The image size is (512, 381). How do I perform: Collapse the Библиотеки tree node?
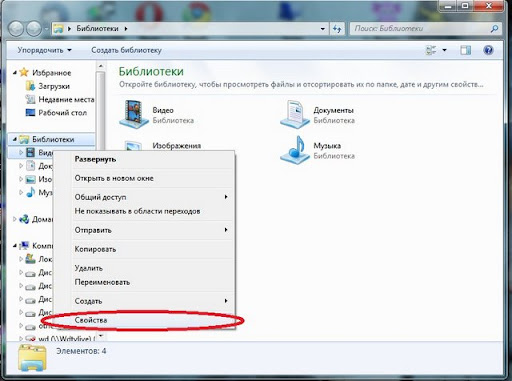point(14,139)
